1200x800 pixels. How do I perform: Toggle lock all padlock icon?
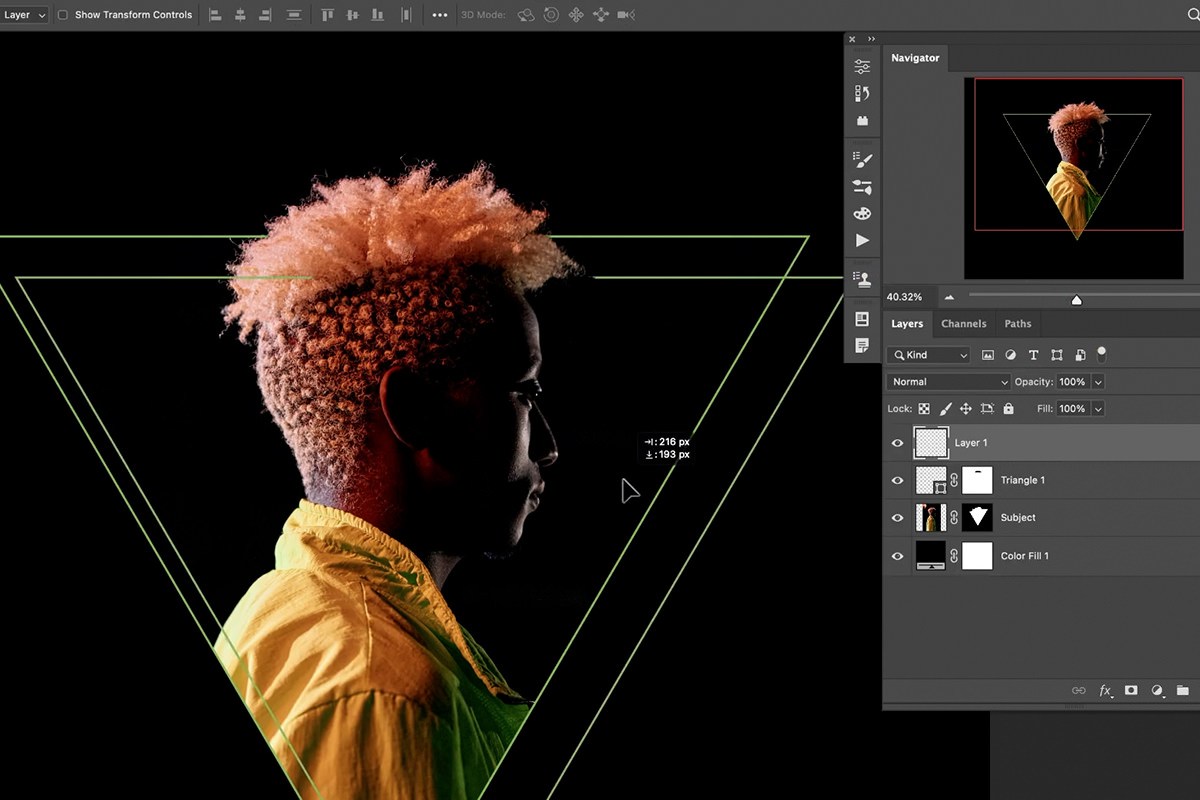point(1008,409)
